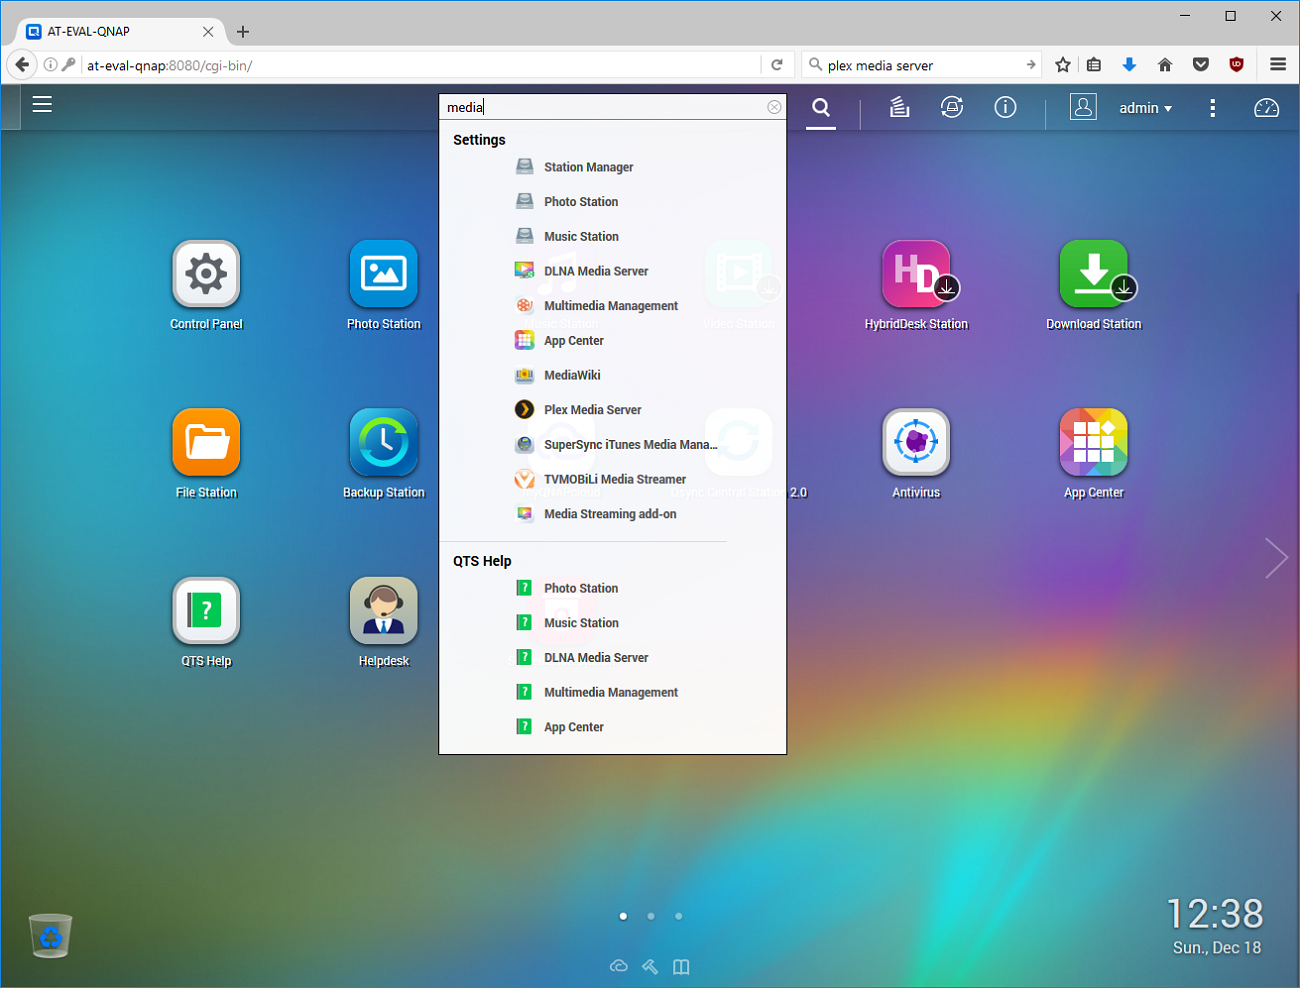The height and width of the screenshot is (988, 1300).
Task: Close the AT-EVAL-QNAP tab
Action: click(x=208, y=32)
